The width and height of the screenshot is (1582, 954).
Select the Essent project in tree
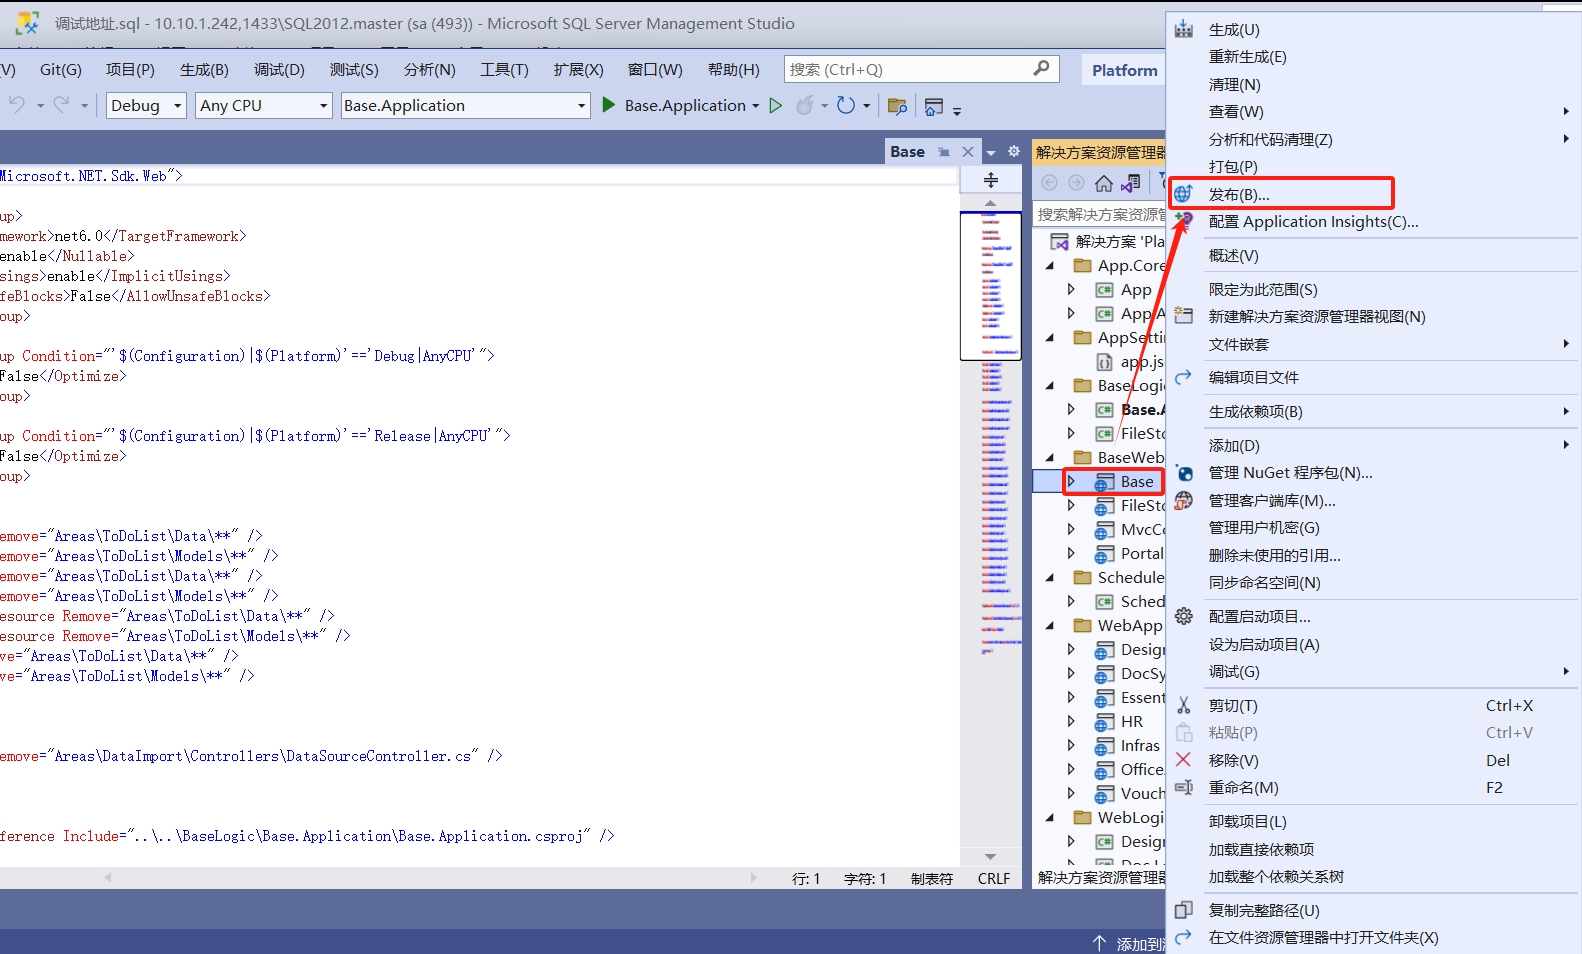tap(1142, 697)
